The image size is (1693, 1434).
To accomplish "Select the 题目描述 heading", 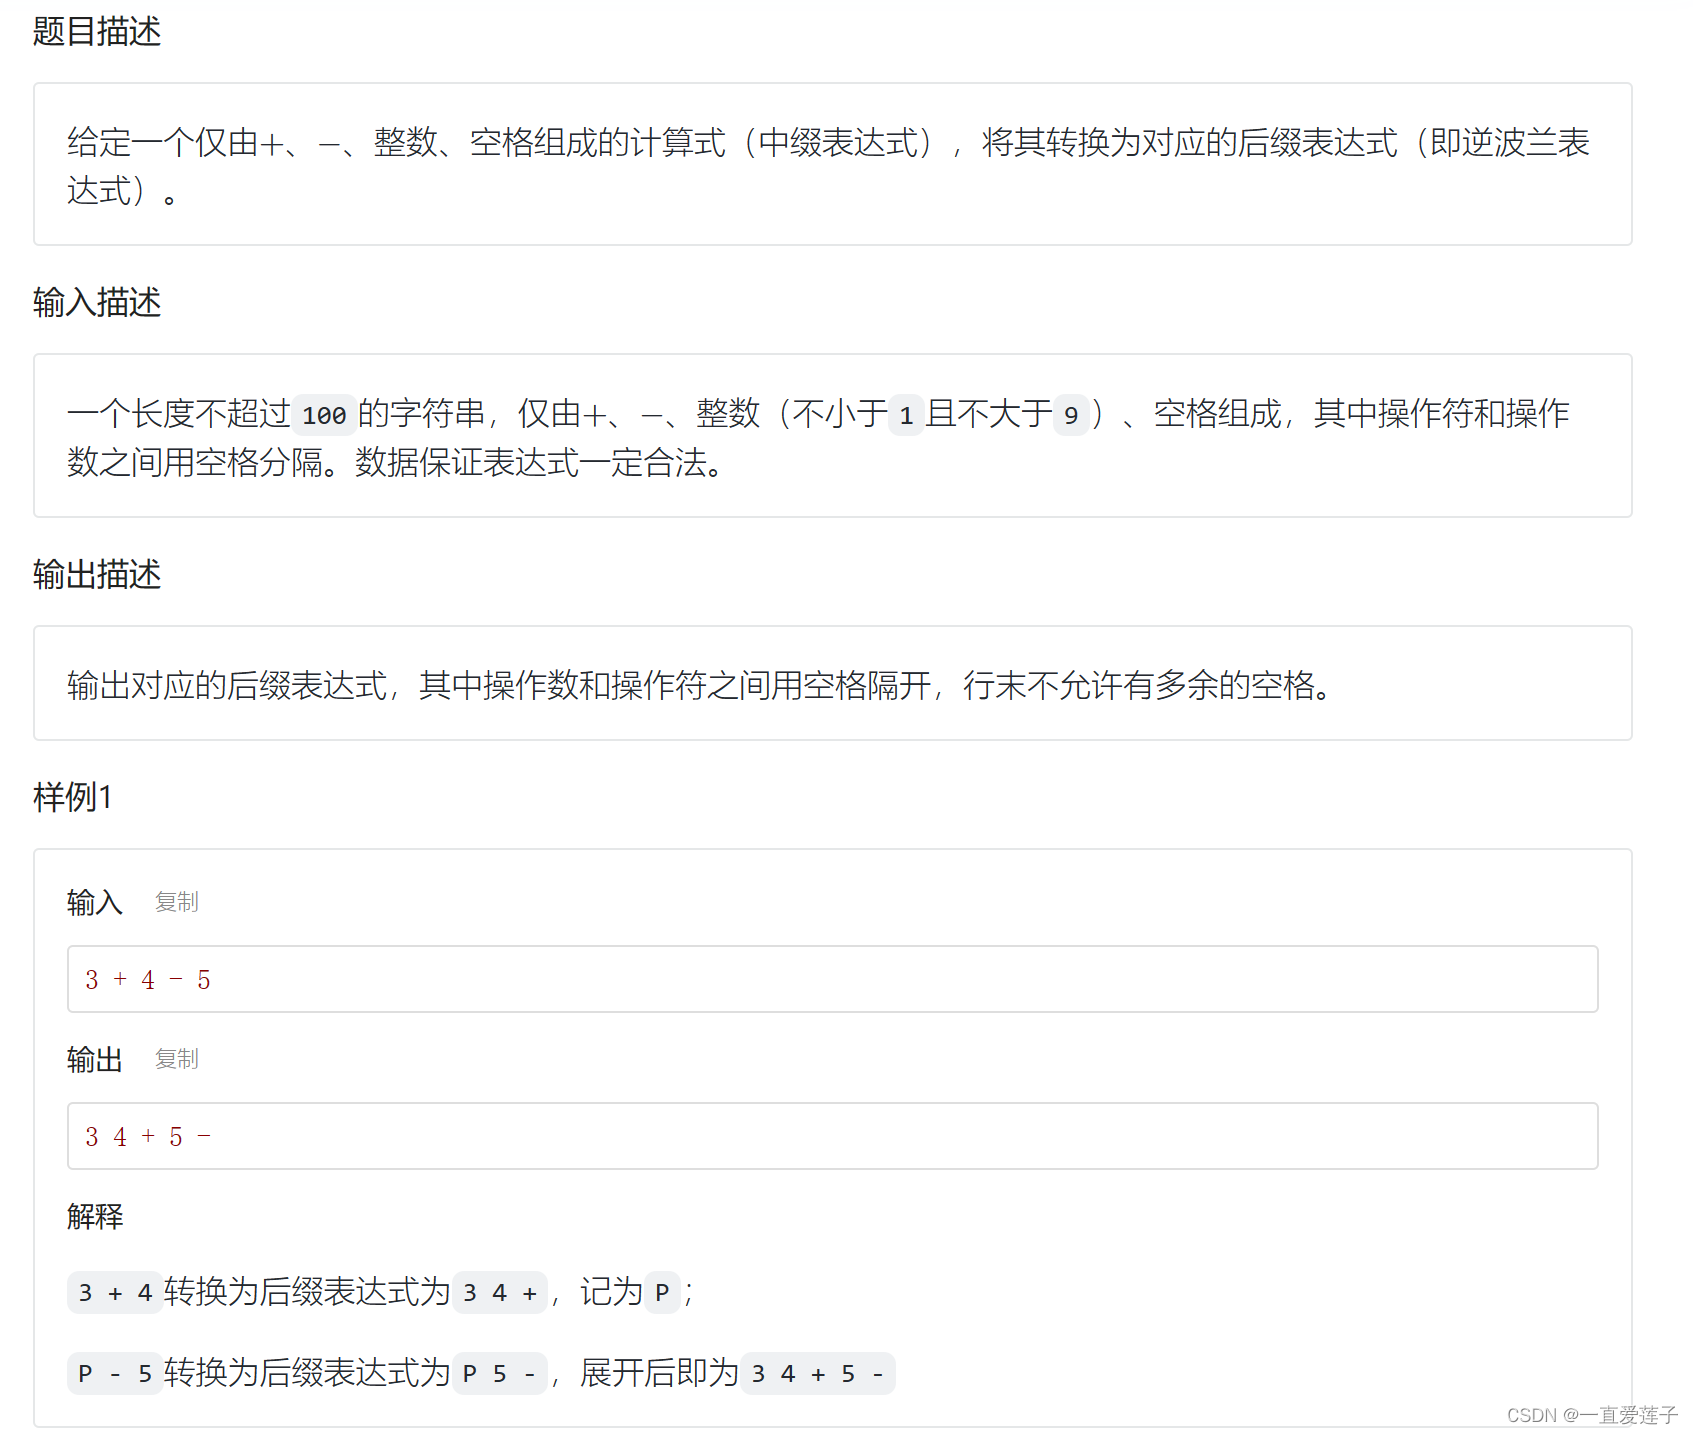I will (x=97, y=31).
